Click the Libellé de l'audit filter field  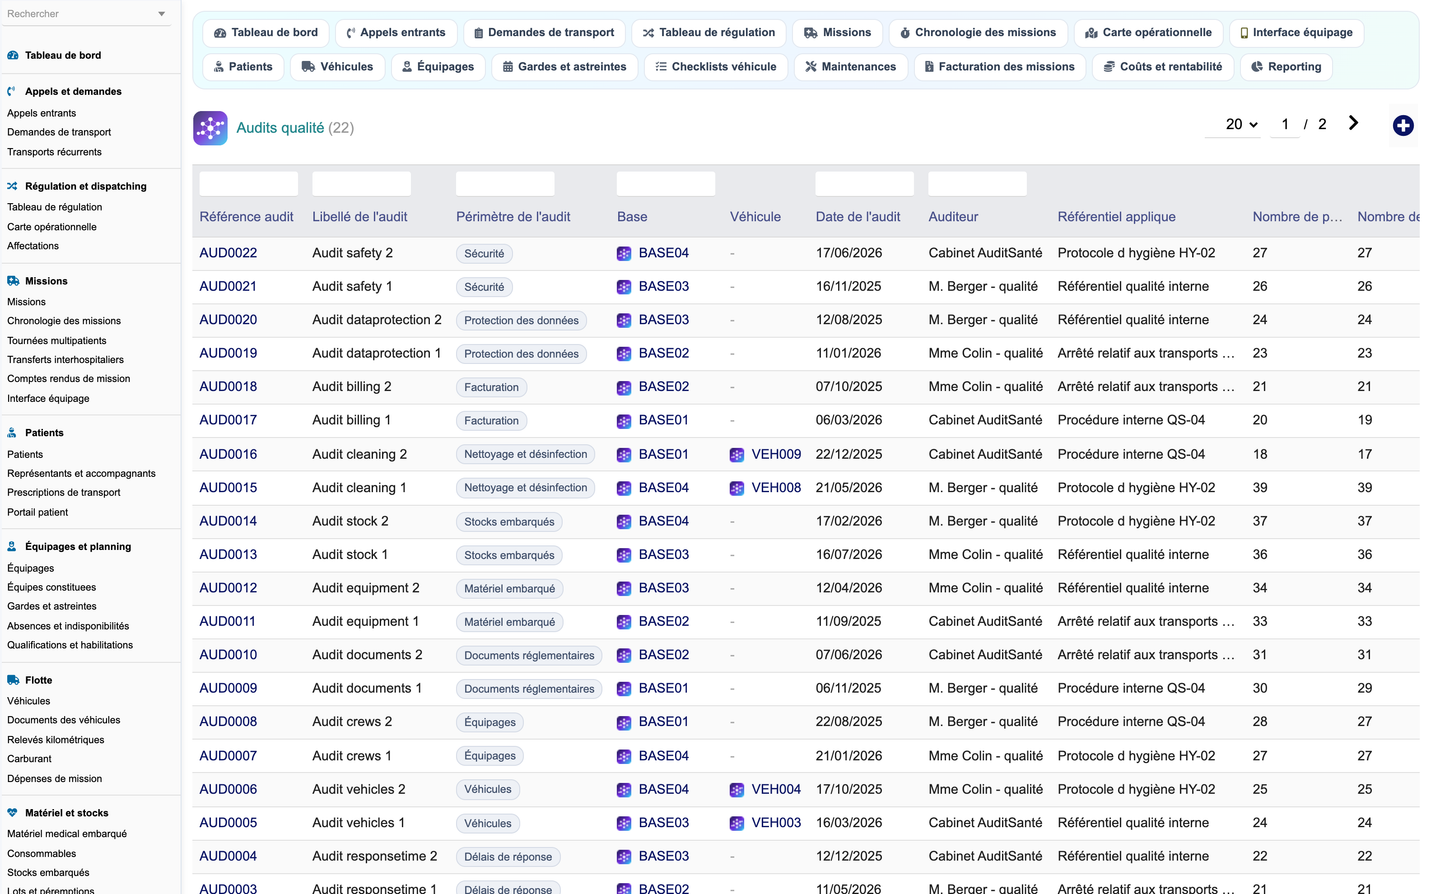click(x=362, y=184)
